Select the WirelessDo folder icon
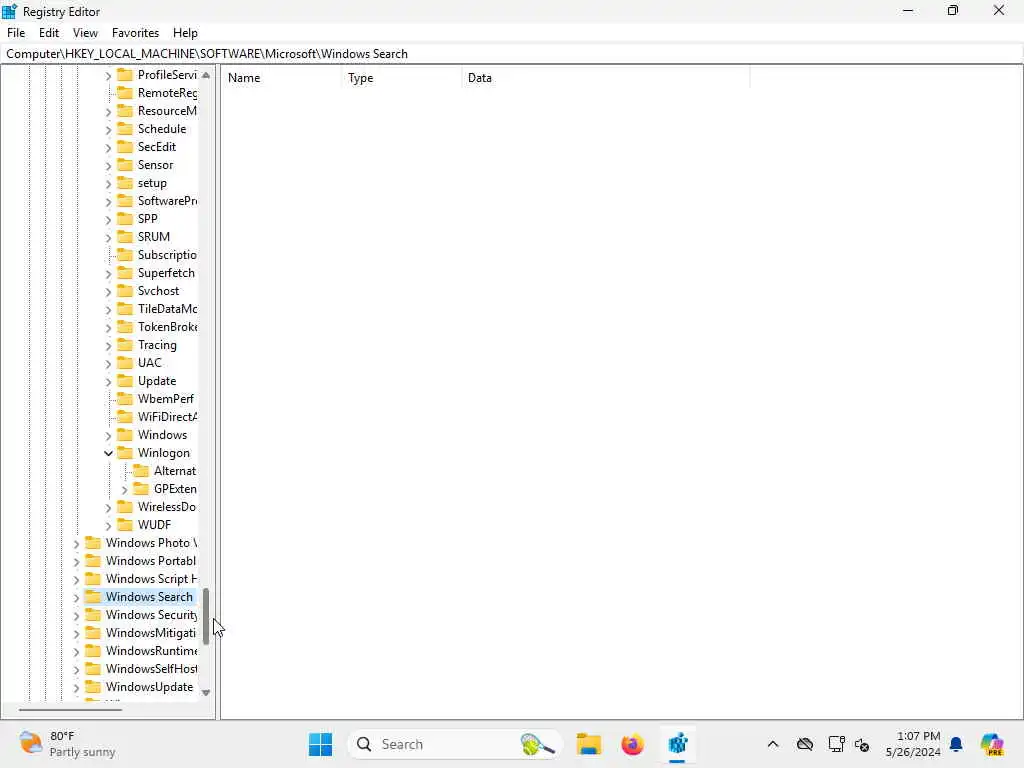This screenshot has height=768, width=1024. (125, 507)
